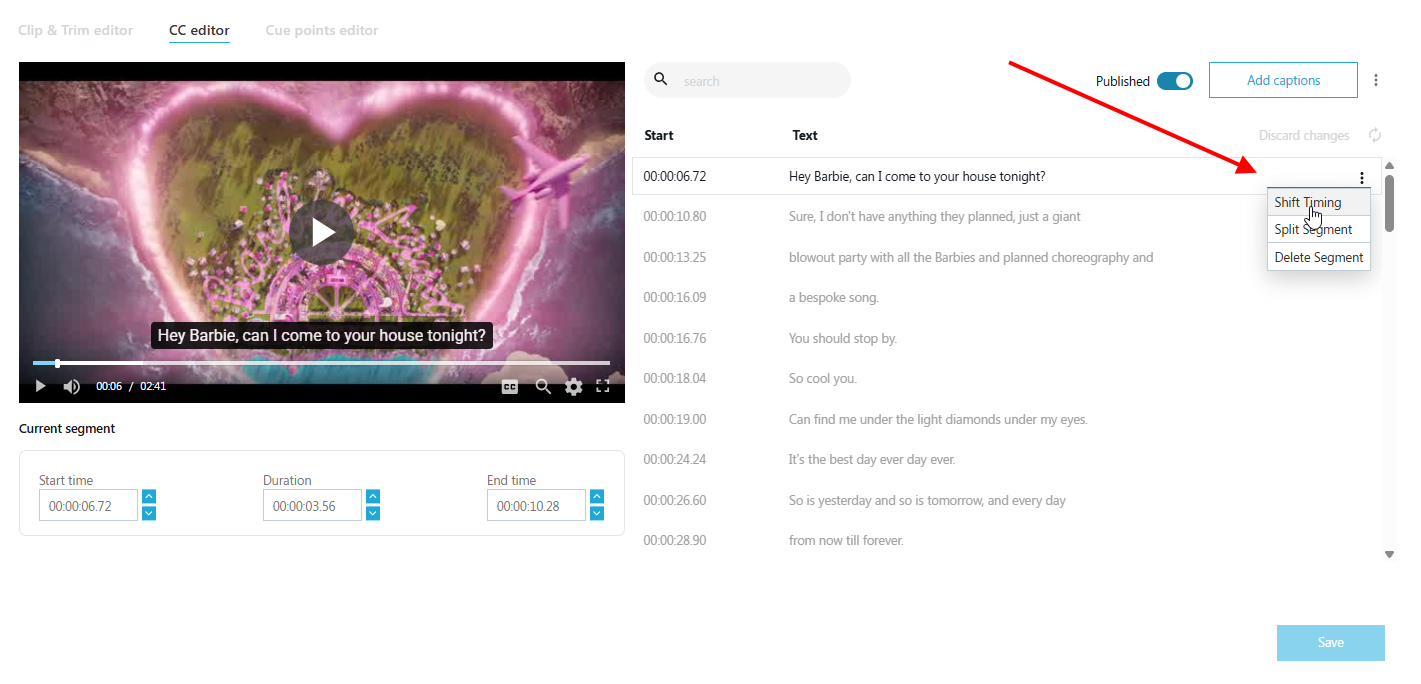Screen dimensions: 1421x684
Task: Decrease Duration with the down stepper
Action: (x=372, y=513)
